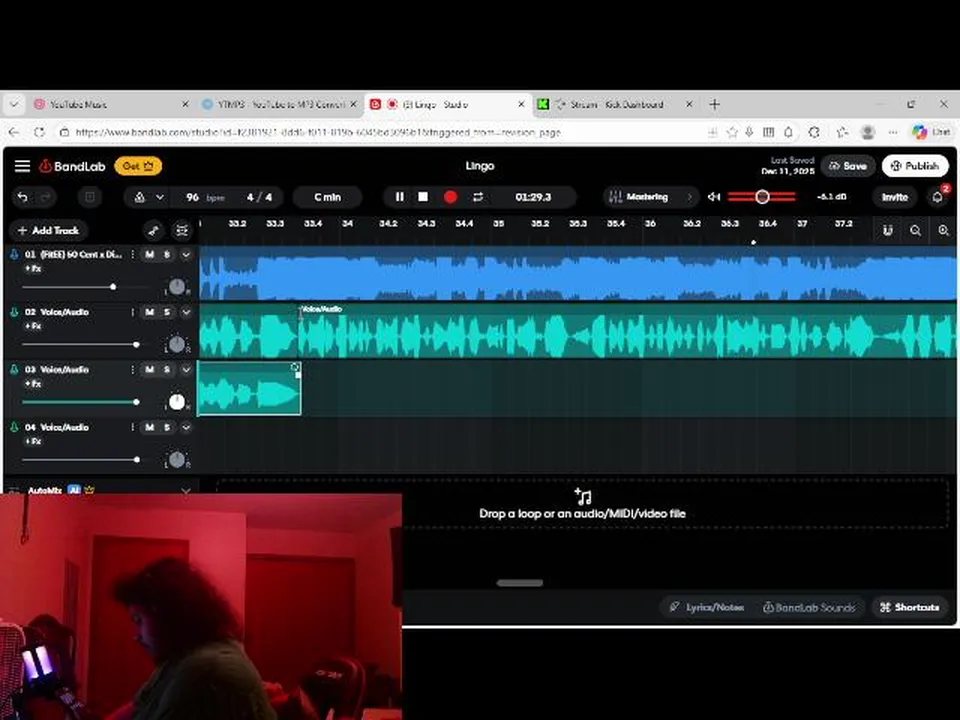Toggle loop cycle mode
Image resolution: width=960 pixels, height=720 pixels.
pyautogui.click(x=478, y=197)
